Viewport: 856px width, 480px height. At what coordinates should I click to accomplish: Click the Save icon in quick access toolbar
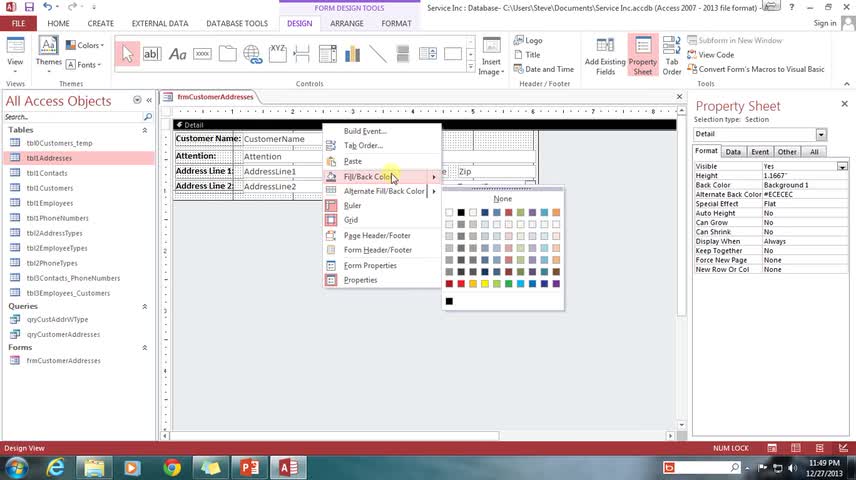pos(29,7)
